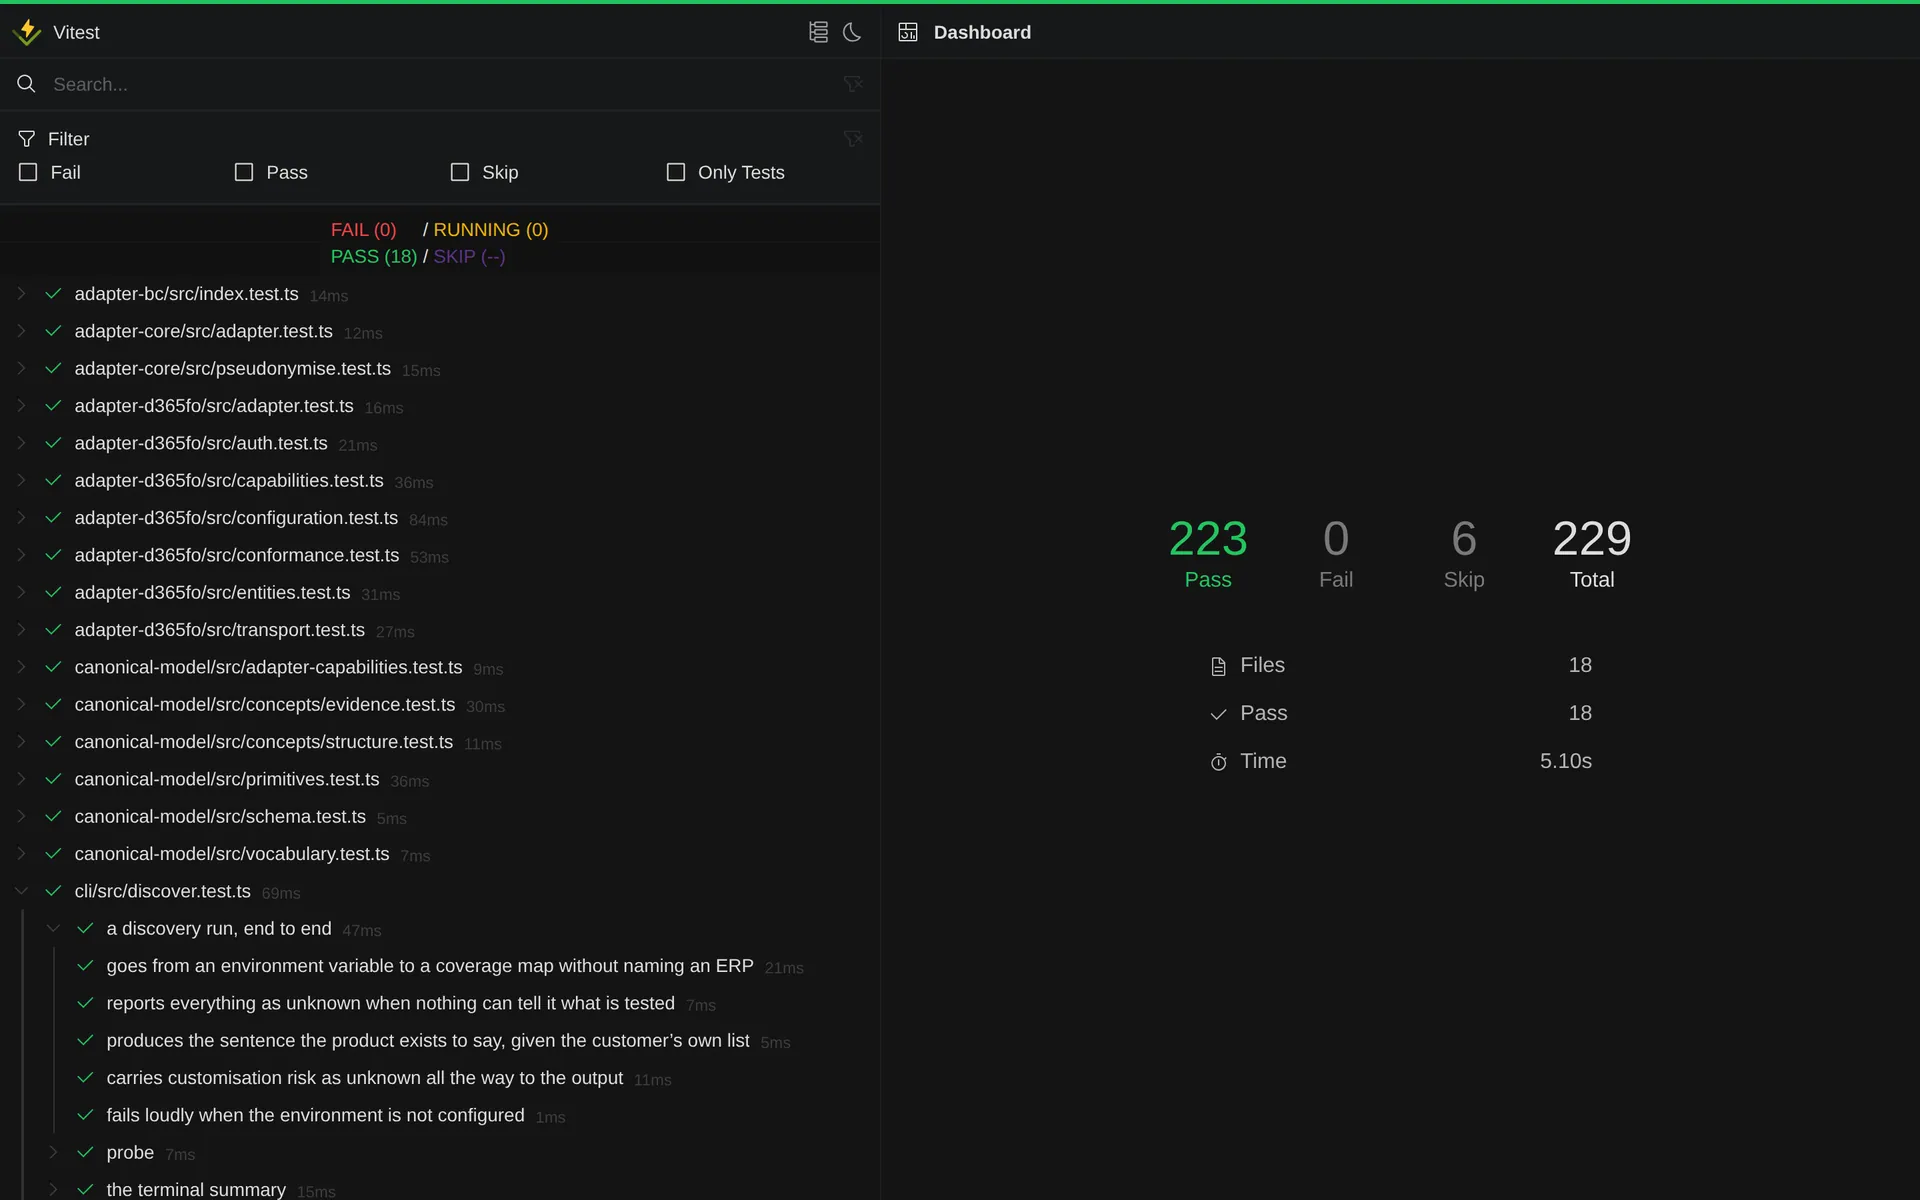Focus the Search input field
The image size is (1920, 1200).
coord(440,84)
